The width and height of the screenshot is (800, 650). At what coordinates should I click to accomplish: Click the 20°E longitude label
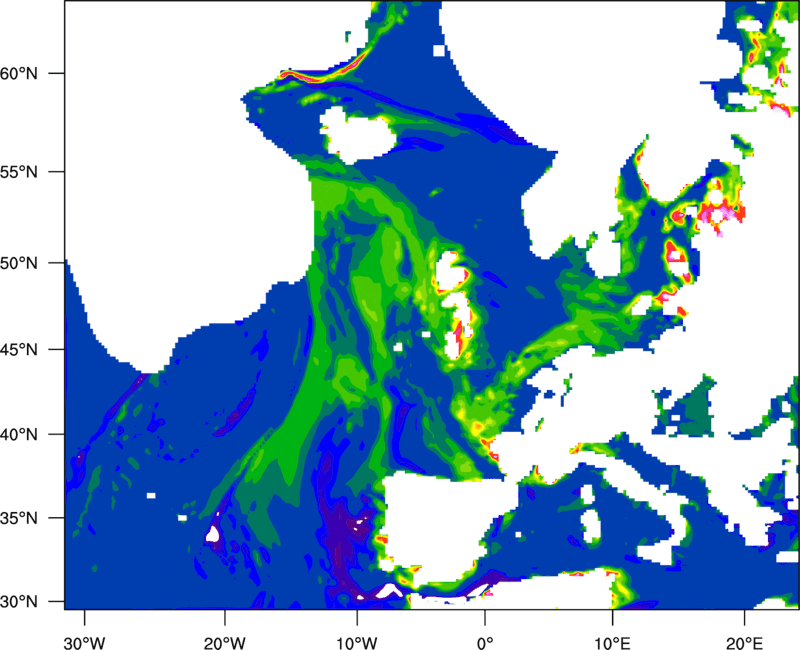pos(744,643)
